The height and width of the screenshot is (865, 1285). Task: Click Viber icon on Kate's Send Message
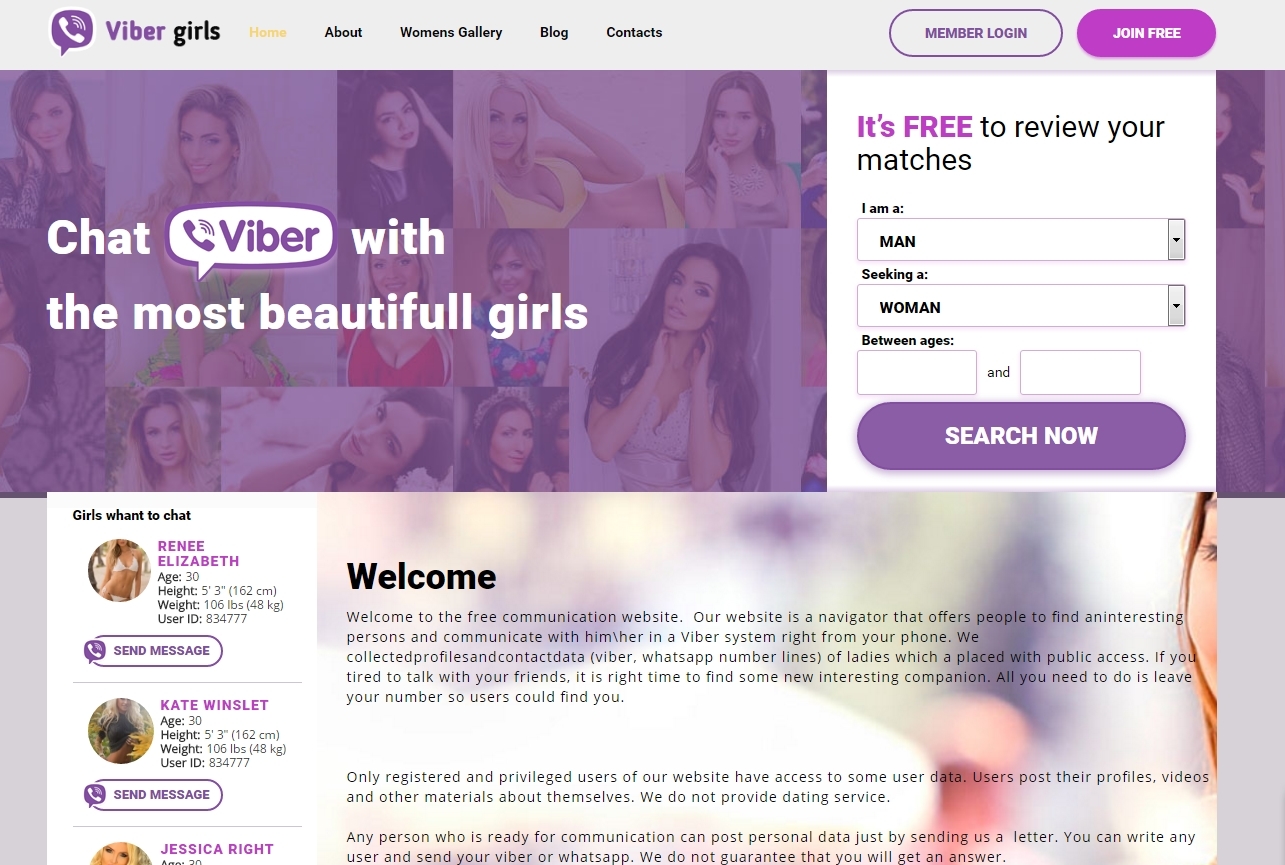tap(96, 795)
